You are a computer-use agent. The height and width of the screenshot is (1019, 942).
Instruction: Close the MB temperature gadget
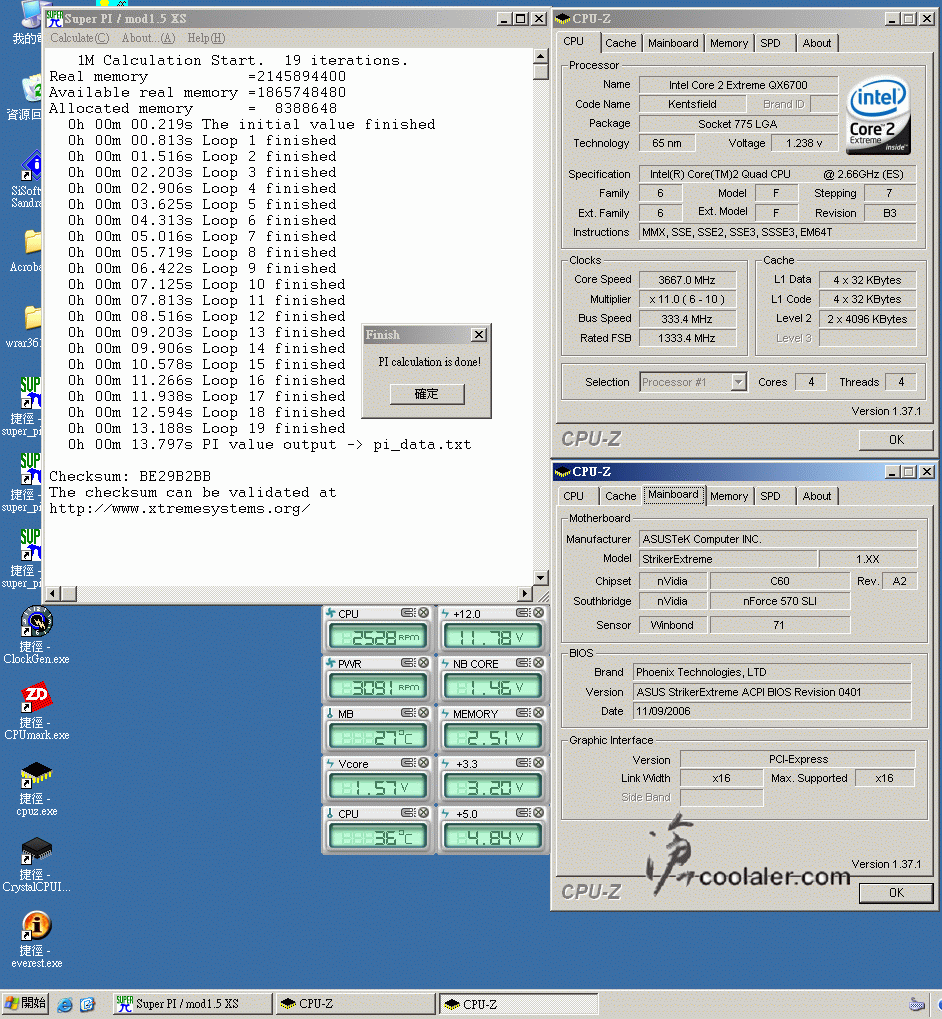(424, 713)
